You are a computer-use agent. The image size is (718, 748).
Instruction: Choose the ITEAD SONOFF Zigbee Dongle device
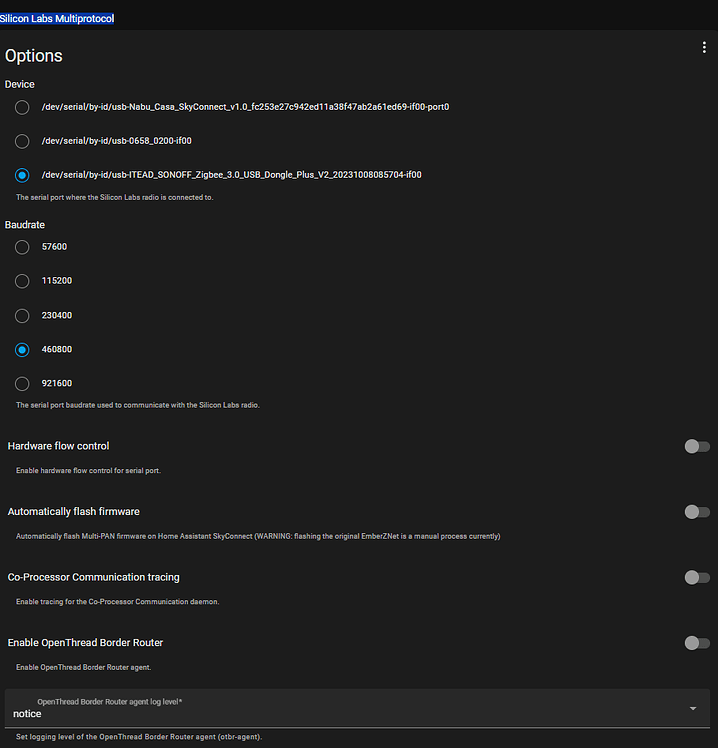click(22, 175)
